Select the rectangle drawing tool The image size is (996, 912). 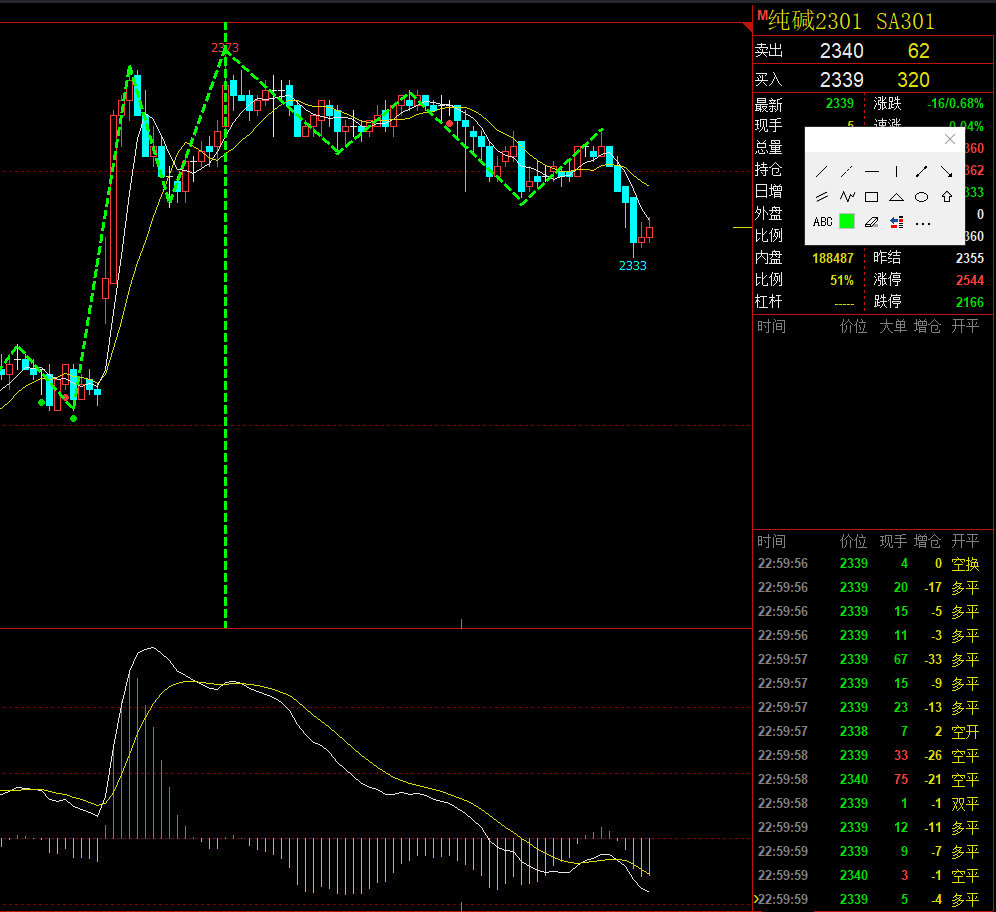click(x=872, y=197)
